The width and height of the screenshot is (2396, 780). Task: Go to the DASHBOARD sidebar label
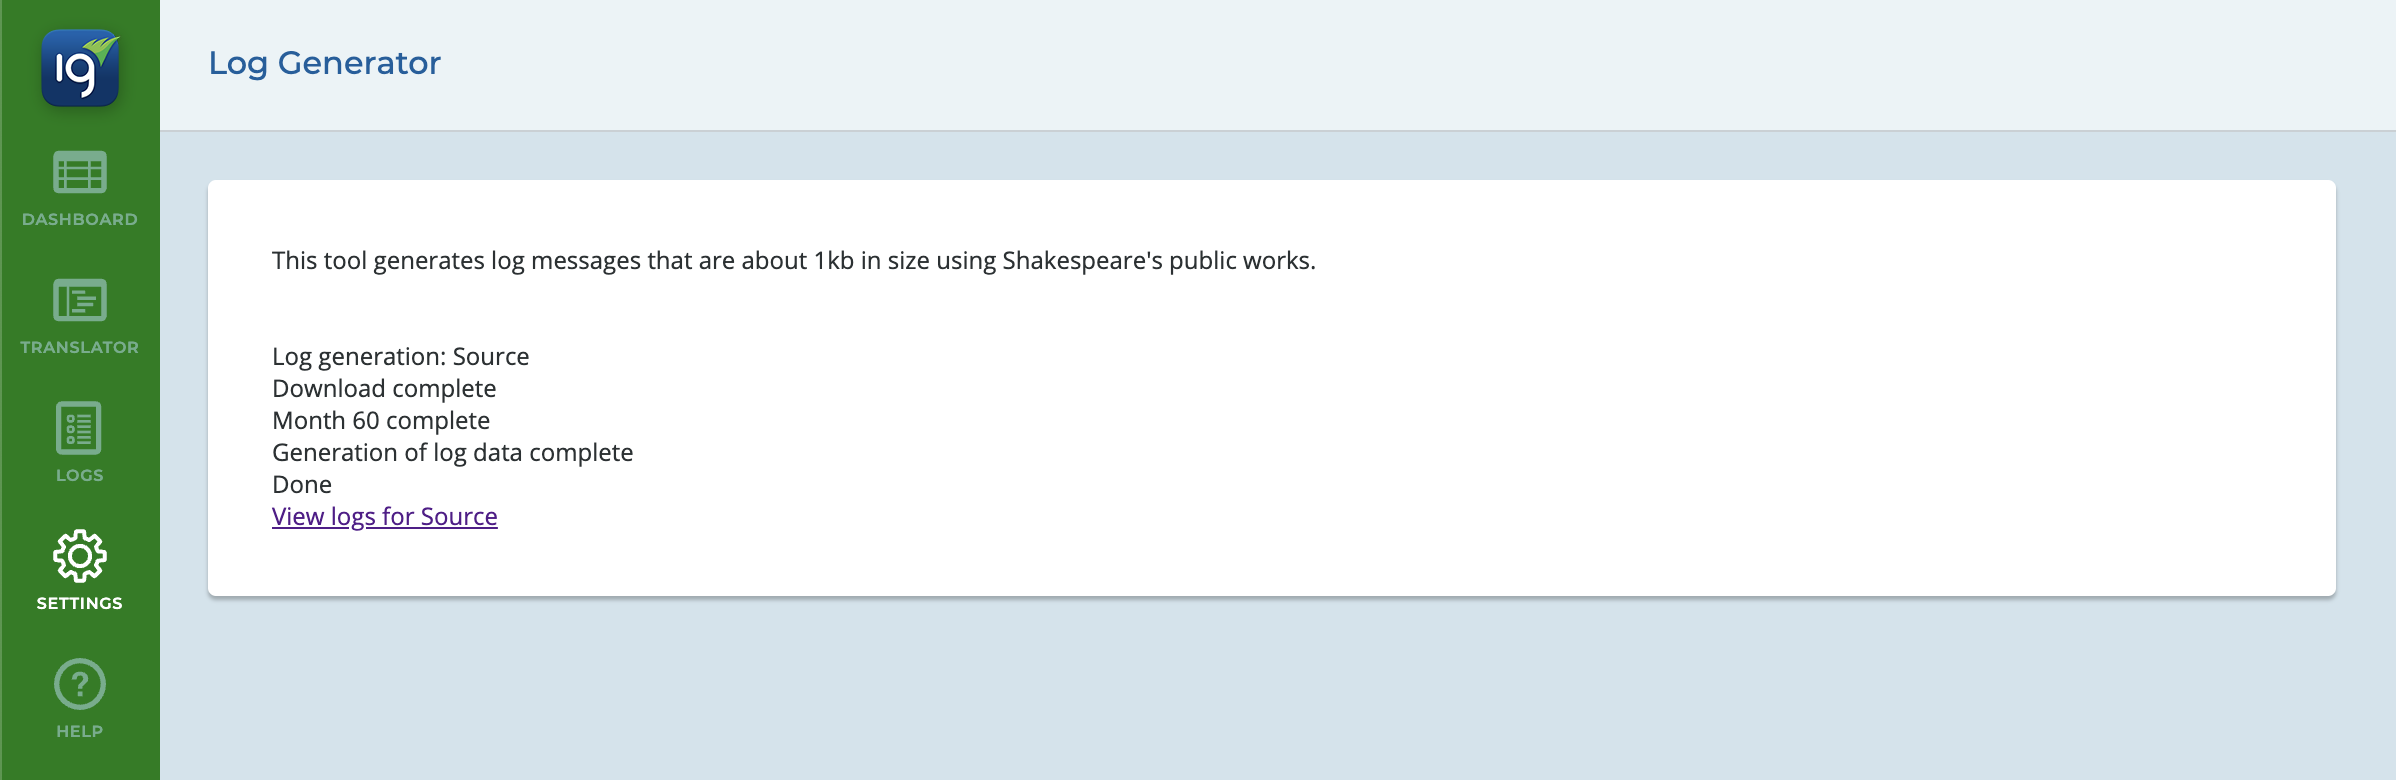click(80, 219)
